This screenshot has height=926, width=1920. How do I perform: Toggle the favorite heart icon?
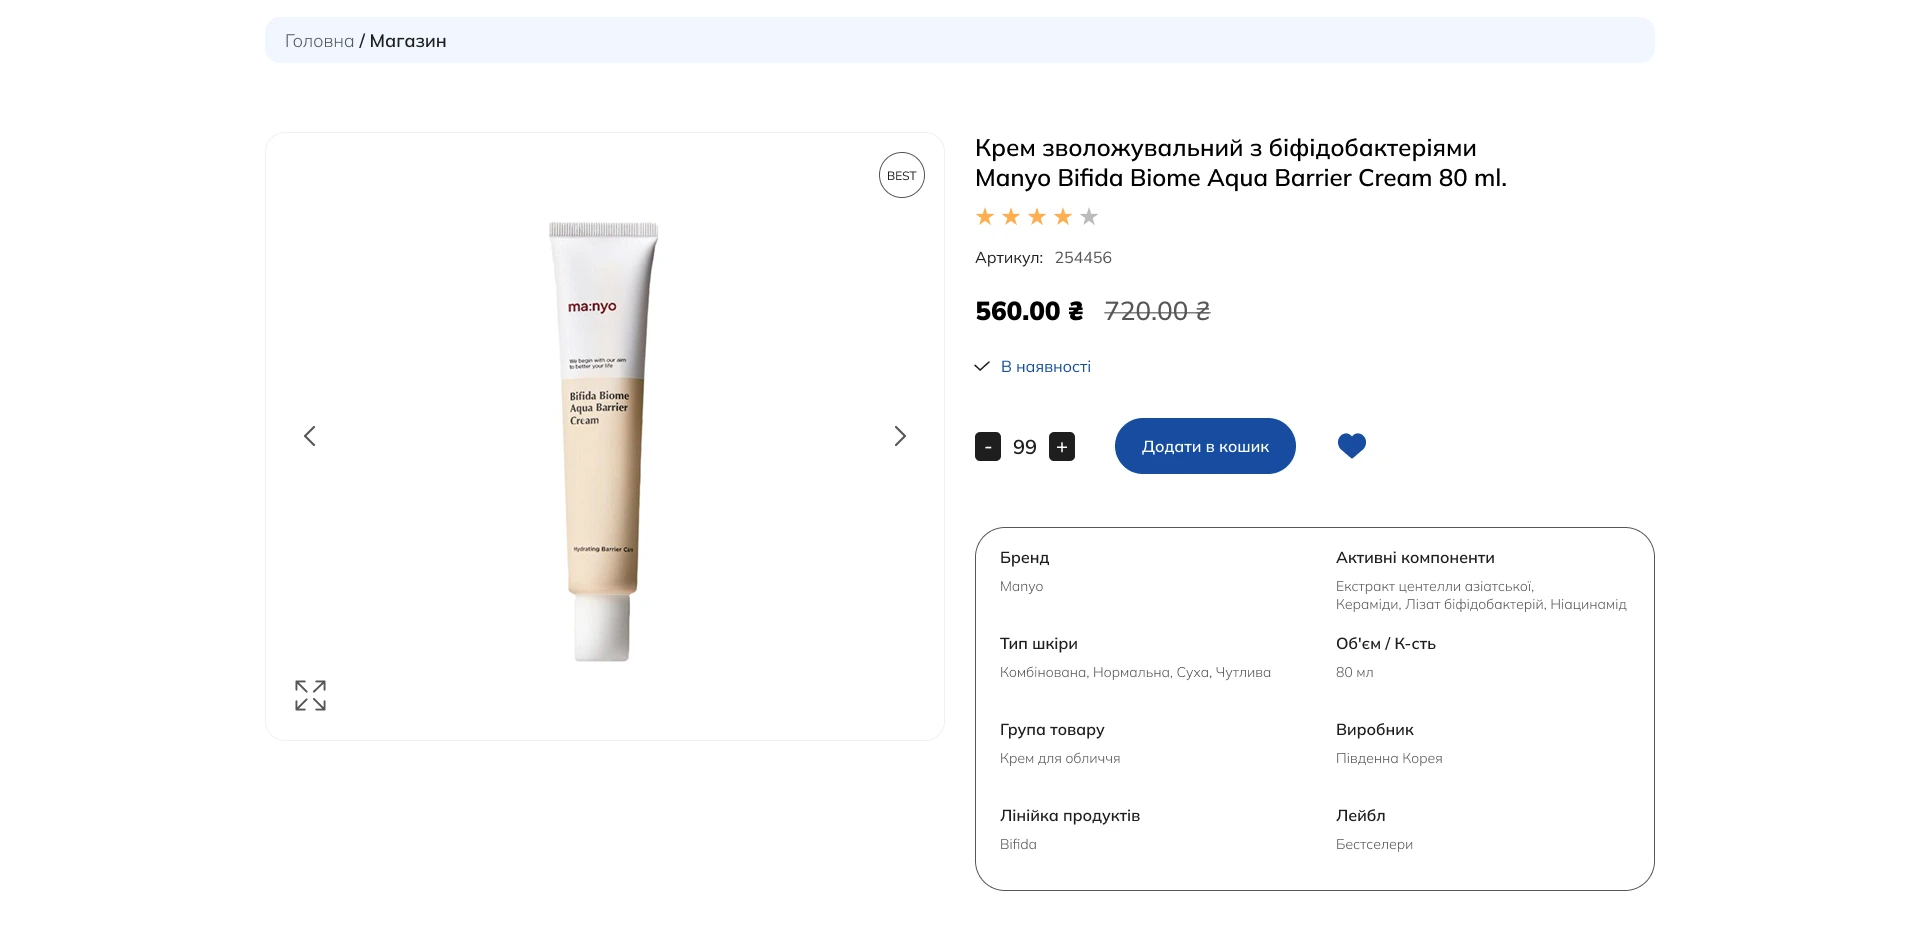point(1351,446)
